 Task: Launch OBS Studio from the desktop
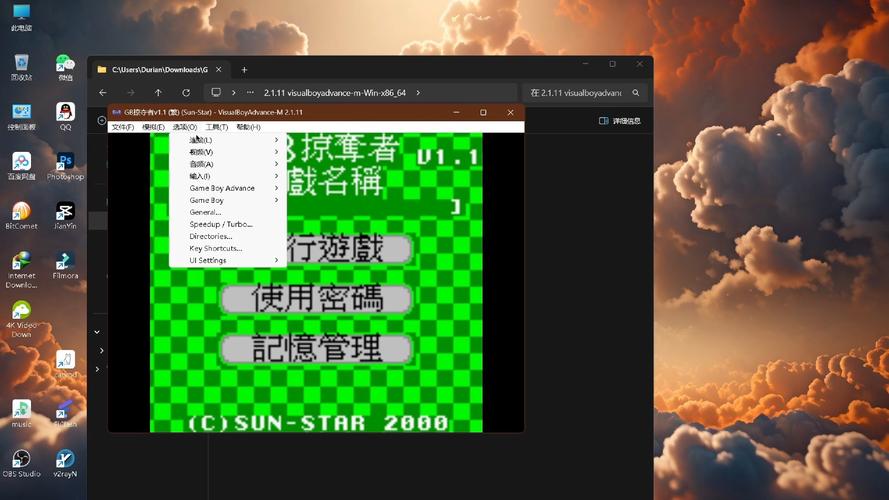click(21, 463)
